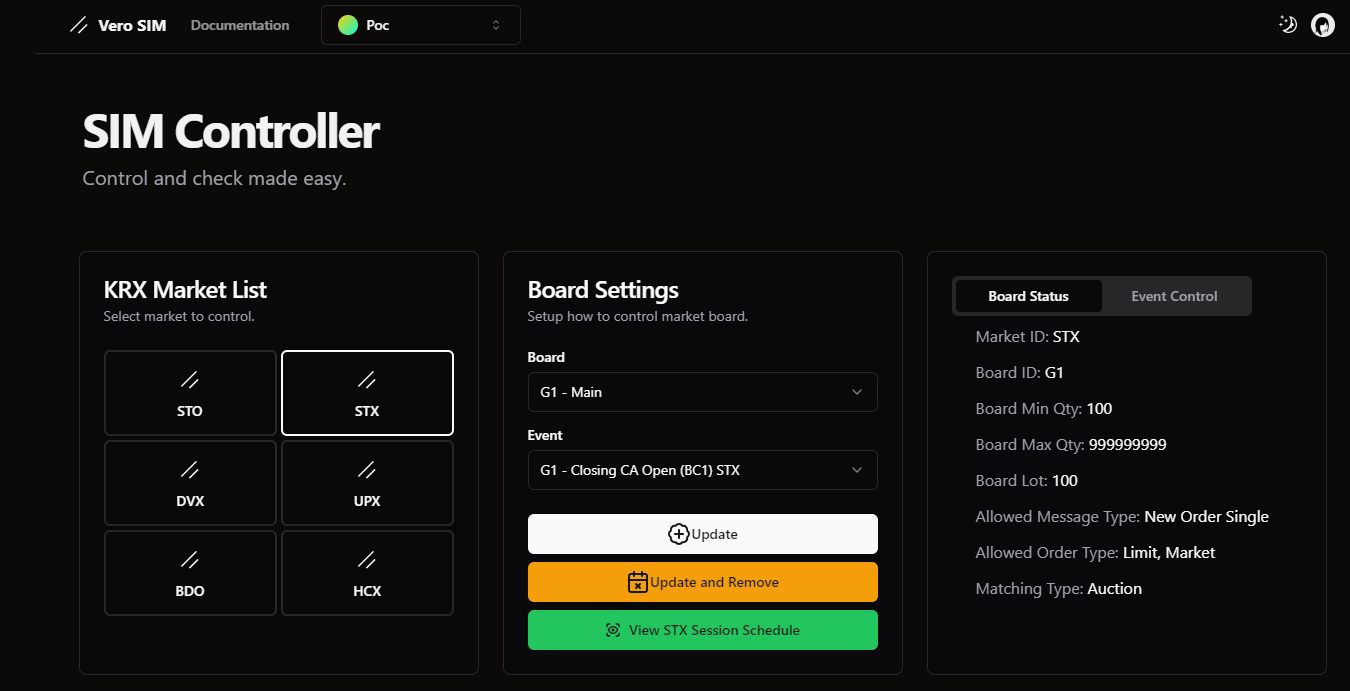Click the white Update button
Screen dimensions: 1350x691
(703, 534)
